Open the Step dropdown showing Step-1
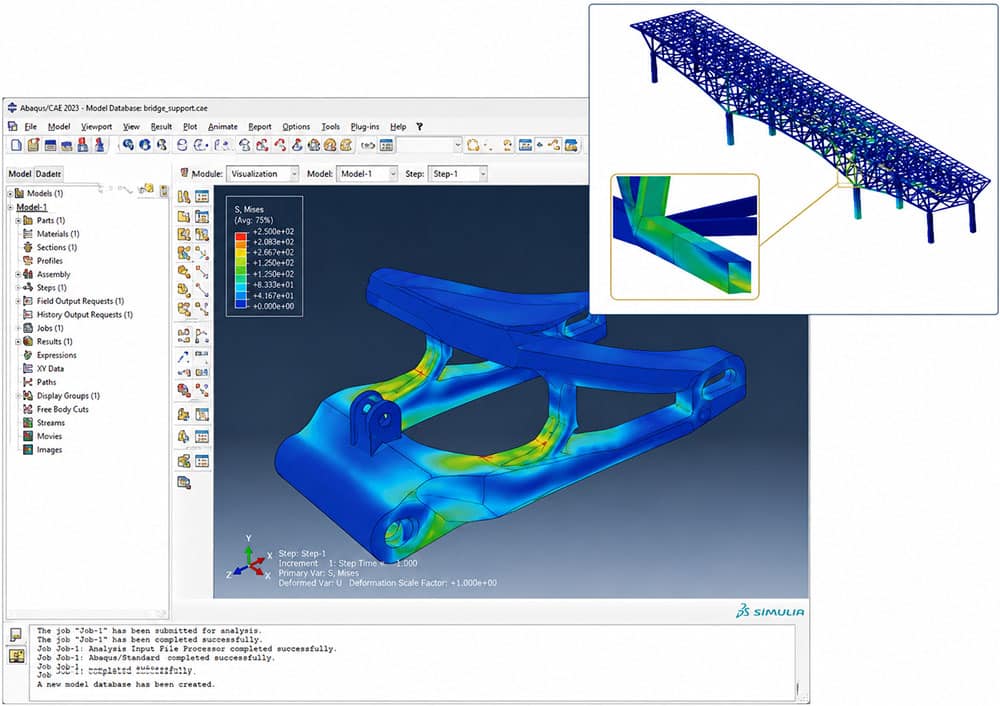Screen dimensions: 1000x706 [x=458, y=173]
